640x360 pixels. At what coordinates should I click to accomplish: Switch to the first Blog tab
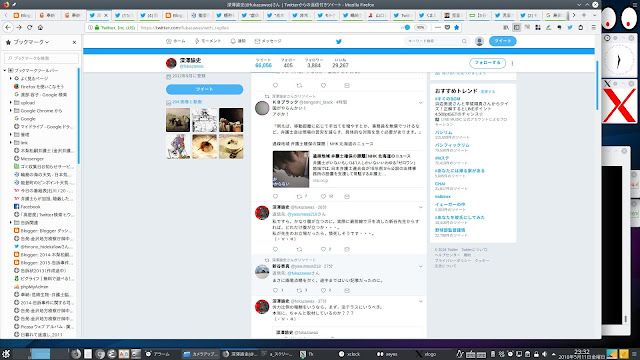click(22, 15)
